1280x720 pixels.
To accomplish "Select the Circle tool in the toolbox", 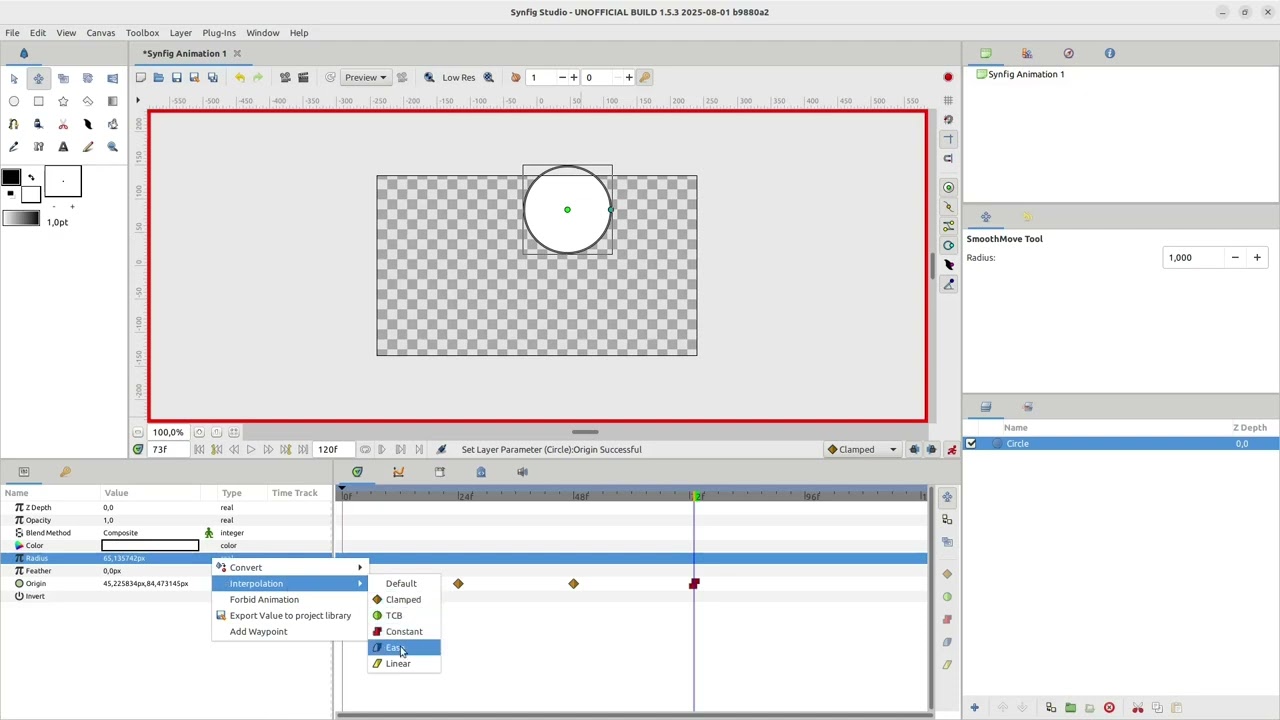I will [x=14, y=101].
